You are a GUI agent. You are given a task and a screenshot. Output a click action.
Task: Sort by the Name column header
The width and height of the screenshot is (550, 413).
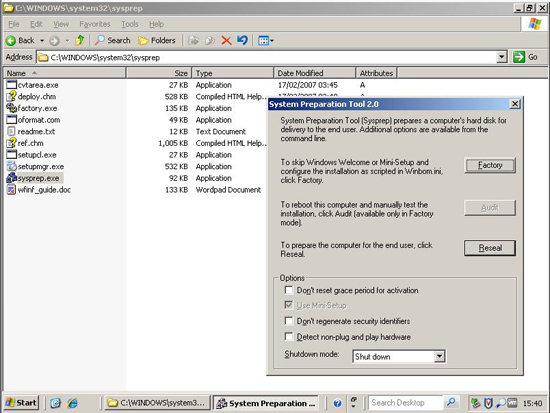click(65, 73)
